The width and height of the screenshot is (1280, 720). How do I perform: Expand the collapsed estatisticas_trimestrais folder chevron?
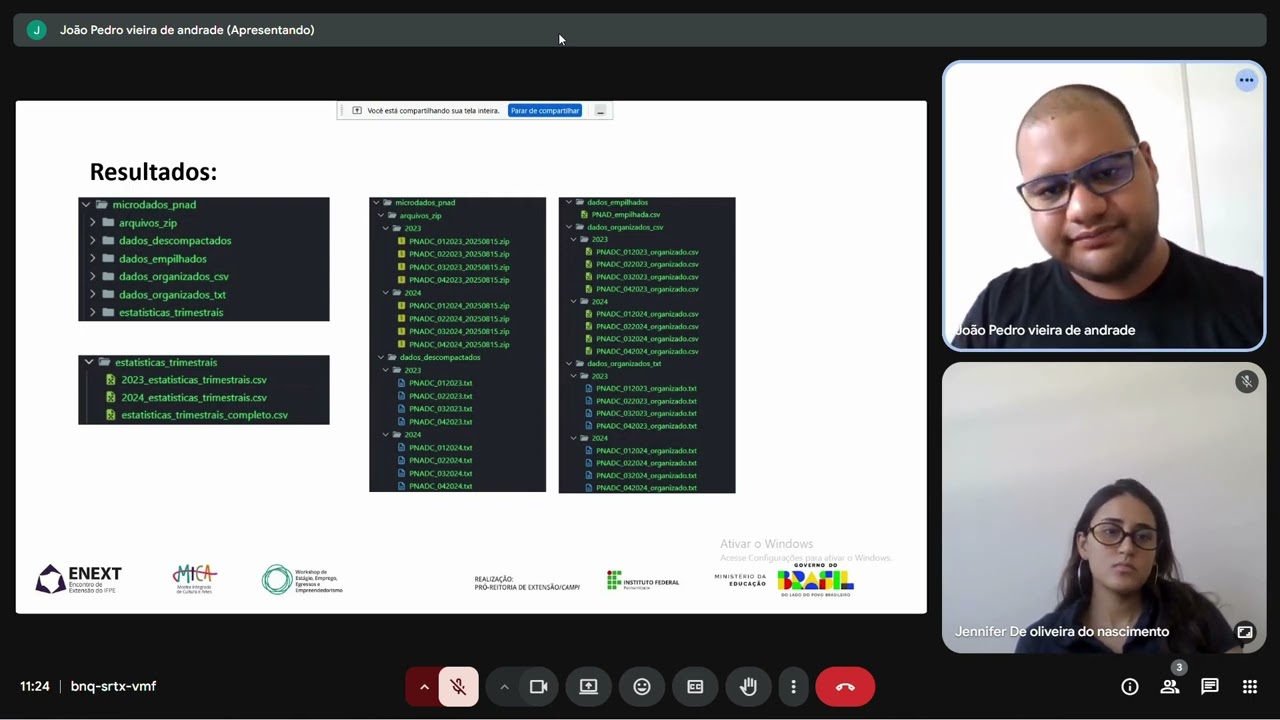[x=93, y=313]
